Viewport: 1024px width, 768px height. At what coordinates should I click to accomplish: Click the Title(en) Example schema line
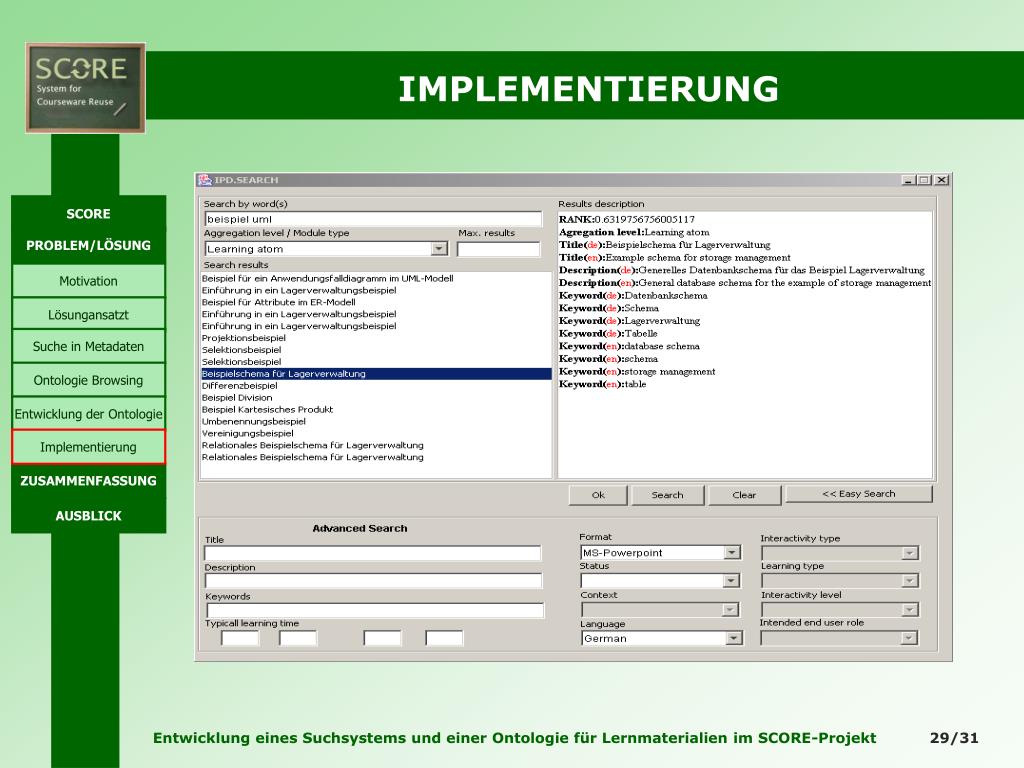coord(675,258)
